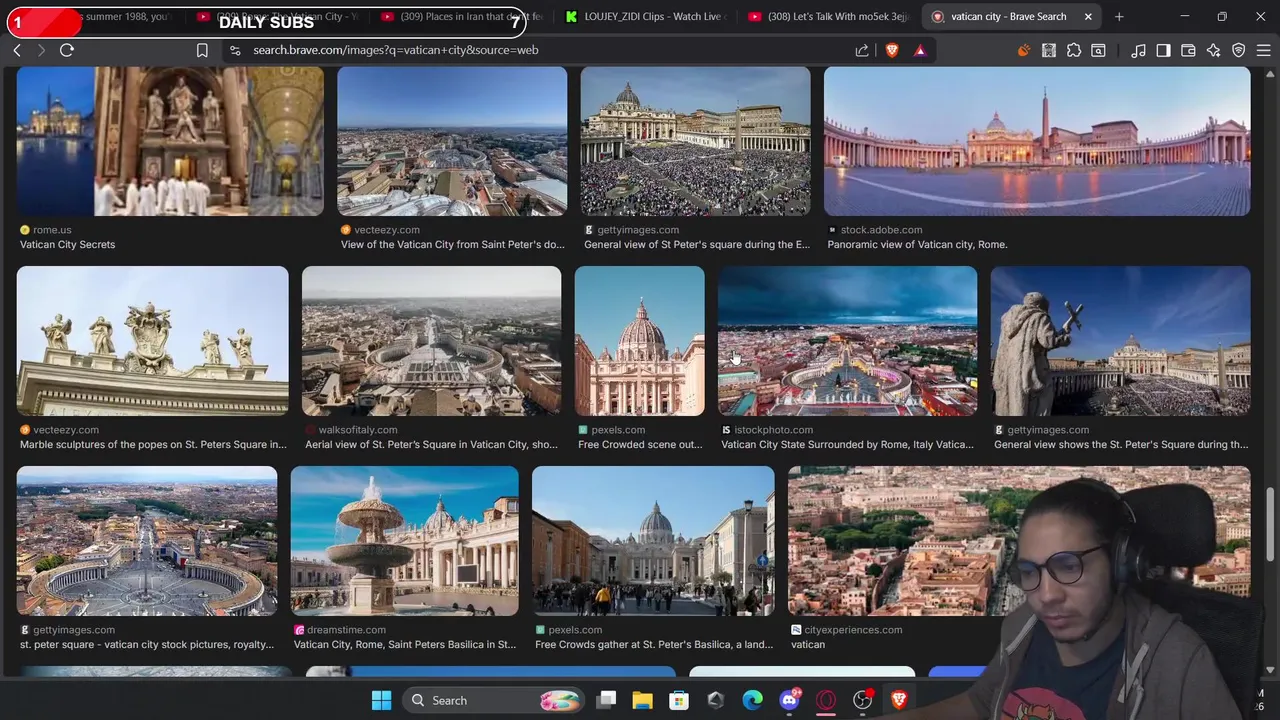Open Microsoft Store from the taskbar
Image resolution: width=1280 pixels, height=720 pixels.
[679, 701]
